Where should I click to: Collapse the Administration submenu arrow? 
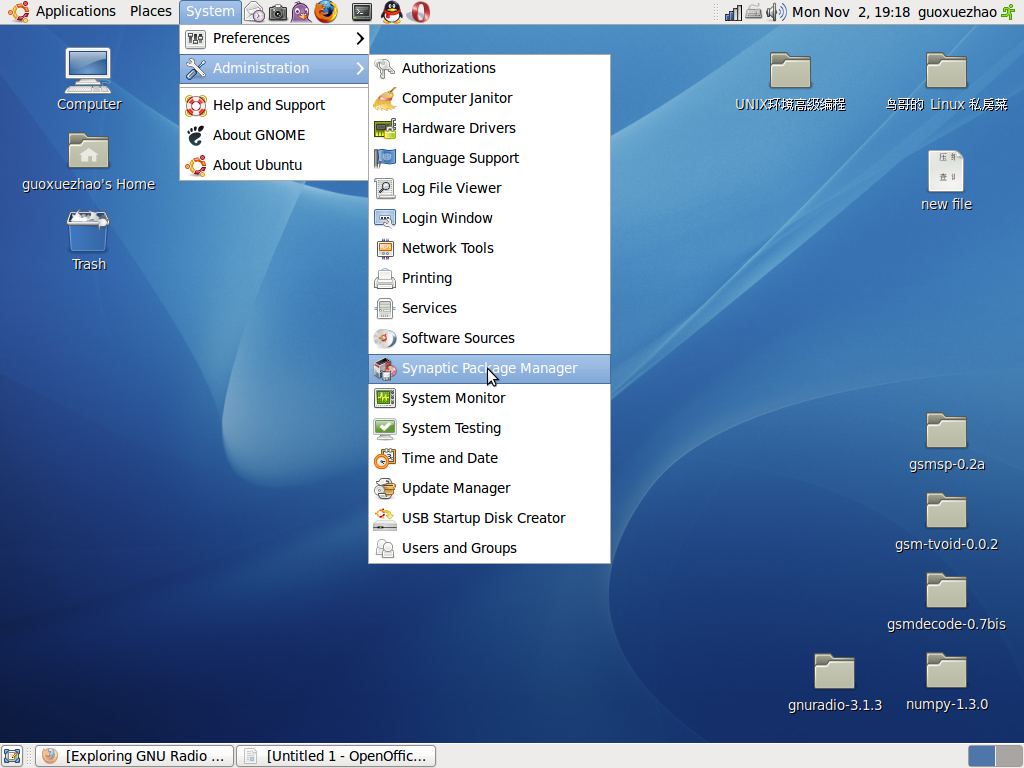(360, 68)
